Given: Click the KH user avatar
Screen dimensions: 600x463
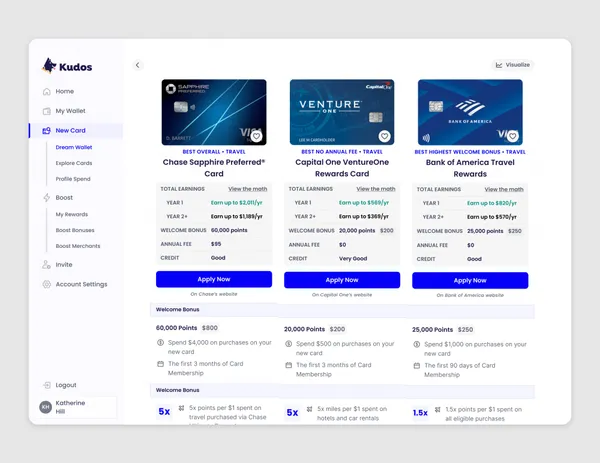Looking at the screenshot, I should 46,407.
